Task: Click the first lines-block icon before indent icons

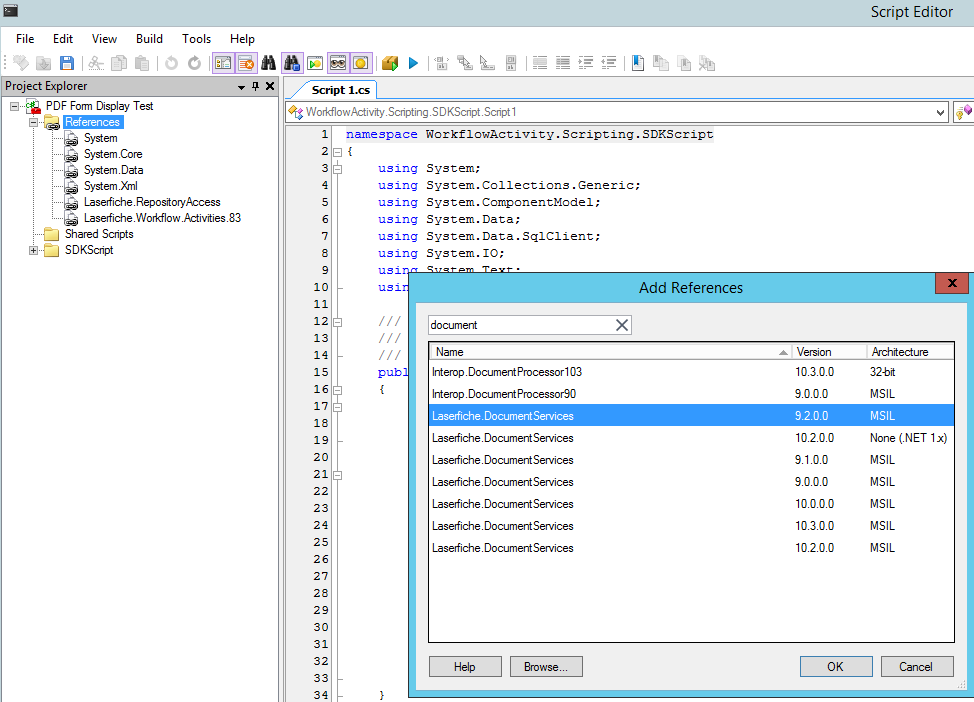Action: (540, 63)
